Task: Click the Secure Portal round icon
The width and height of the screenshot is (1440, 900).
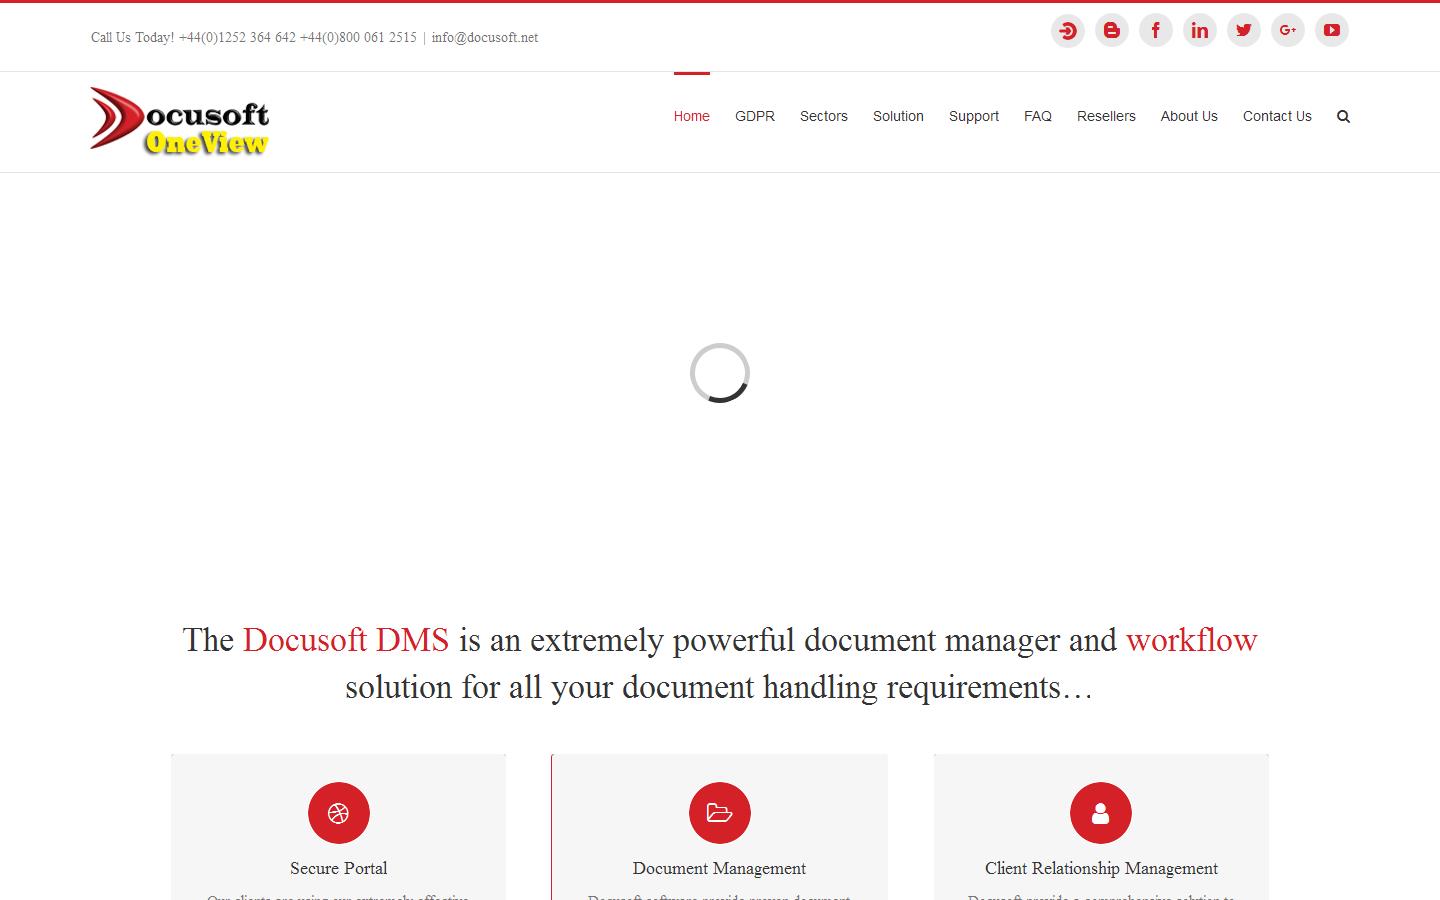Action: pos(339,813)
